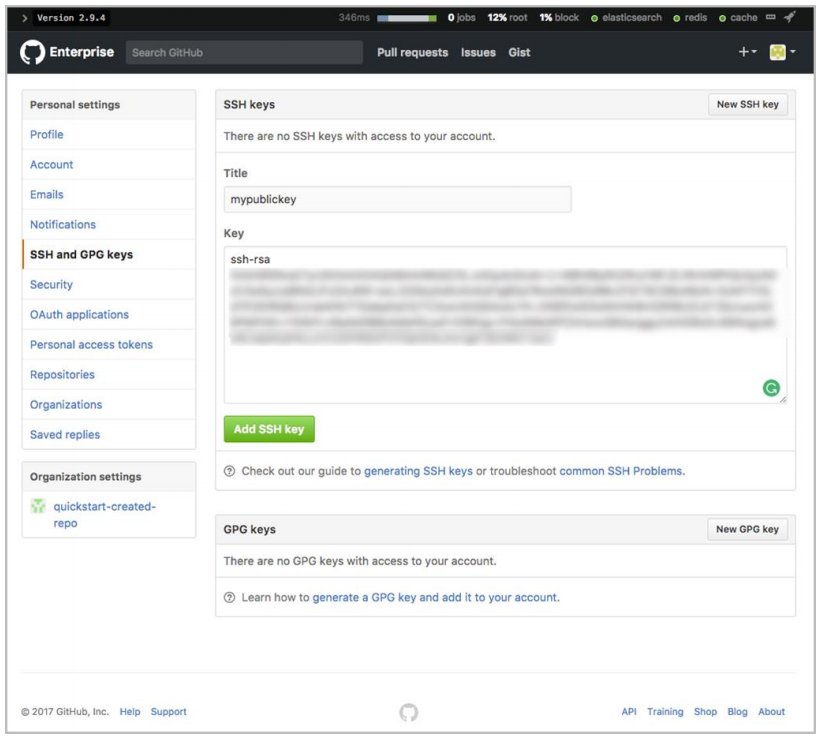Screen dimensions: 822x741
Task: Click the New GPG key button
Action: (x=747, y=529)
